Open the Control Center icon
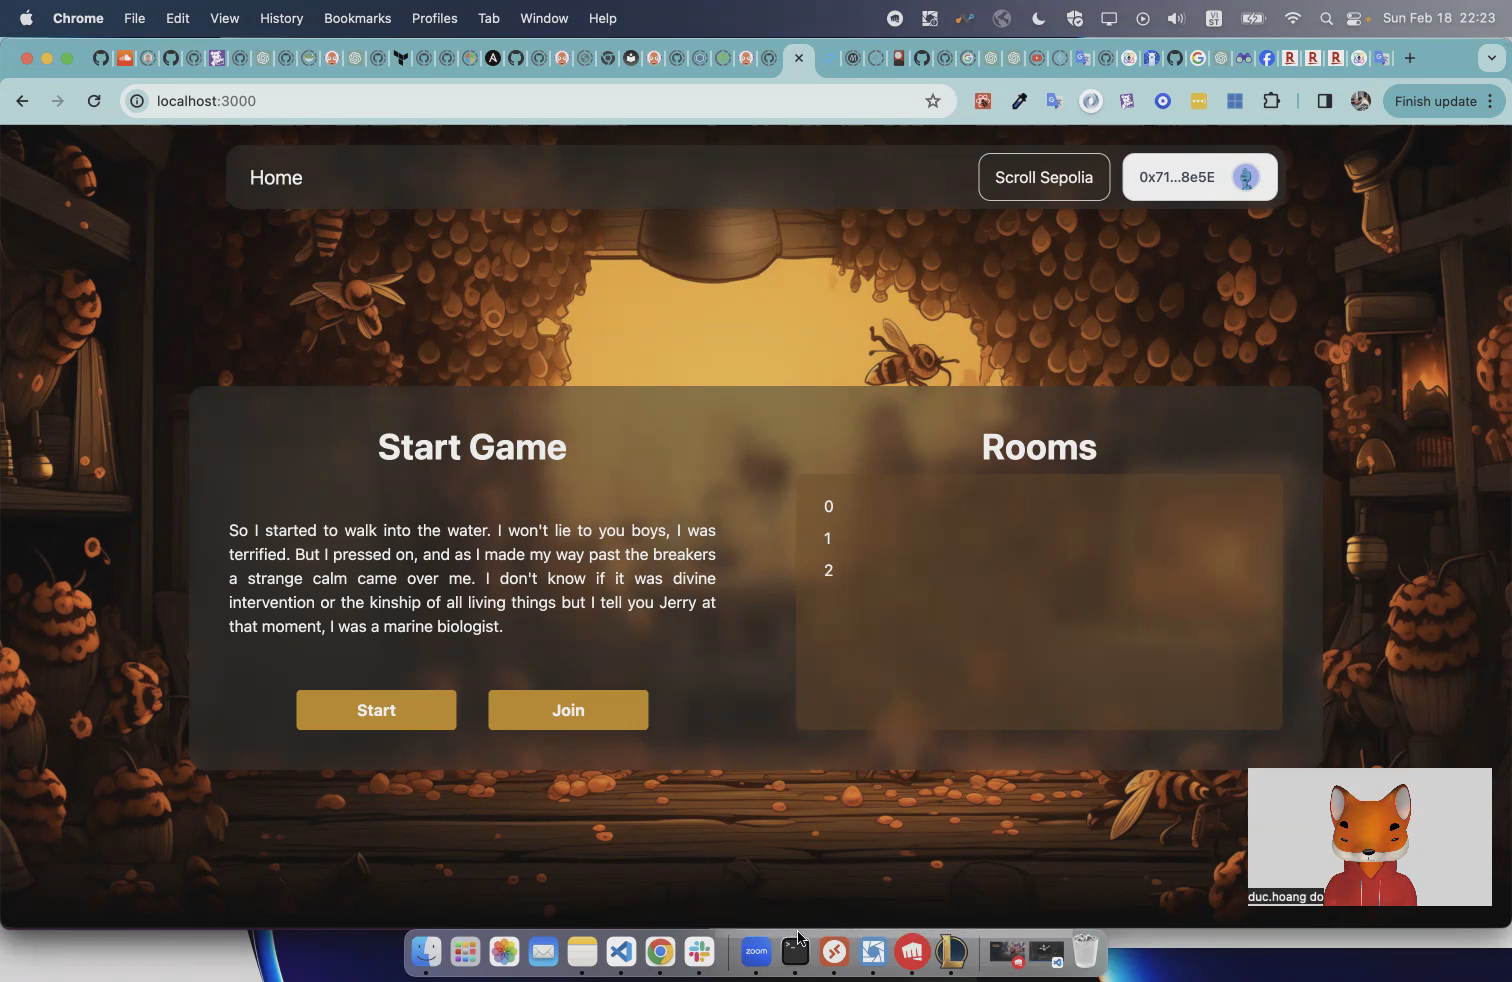 (1356, 18)
